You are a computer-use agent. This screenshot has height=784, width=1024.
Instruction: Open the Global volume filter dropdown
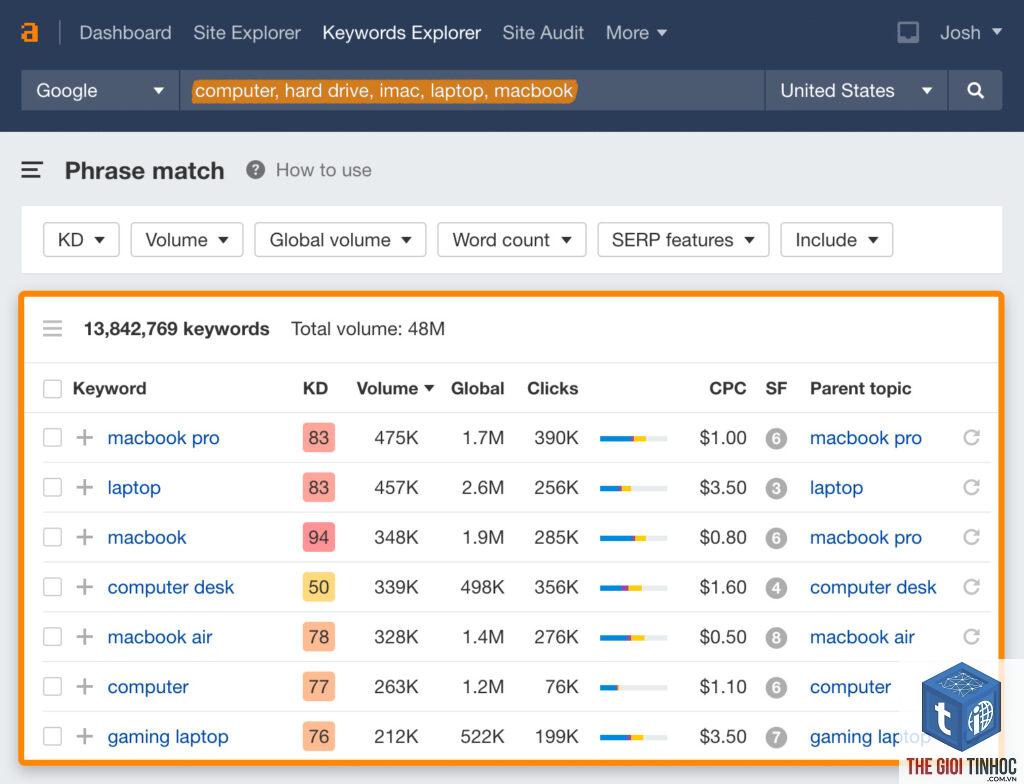340,240
